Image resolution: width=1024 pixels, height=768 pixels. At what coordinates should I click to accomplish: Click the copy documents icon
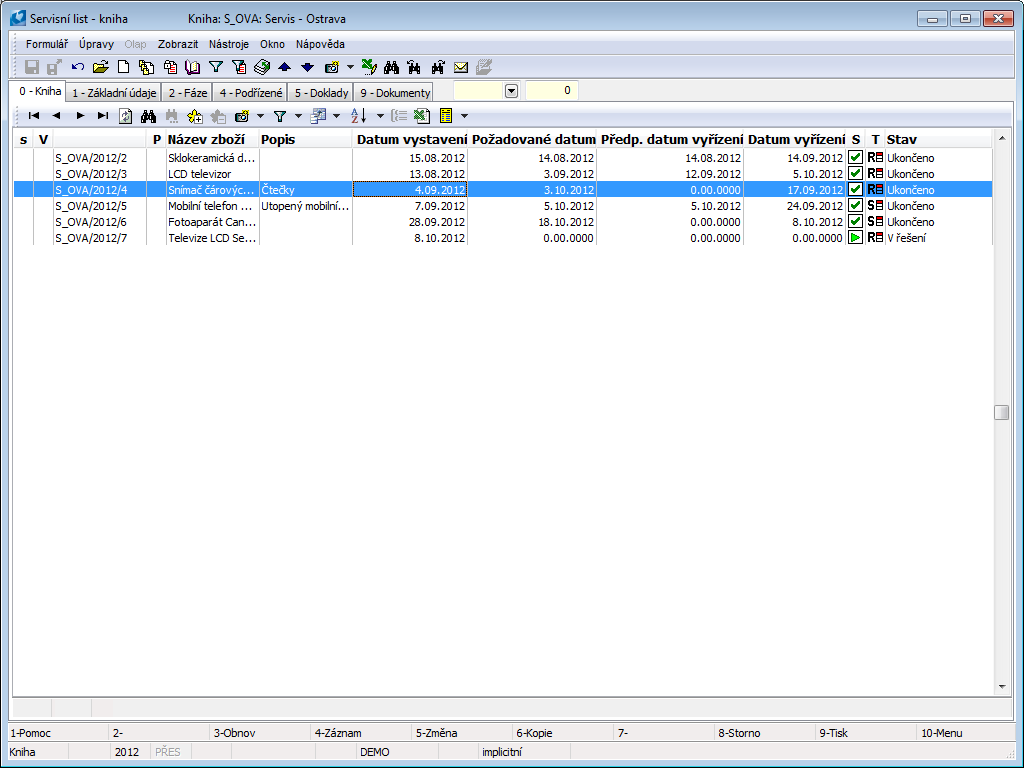coord(147,67)
